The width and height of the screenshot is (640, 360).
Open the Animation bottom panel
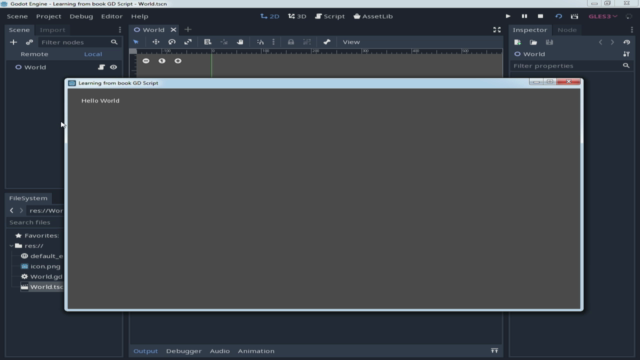click(256, 351)
